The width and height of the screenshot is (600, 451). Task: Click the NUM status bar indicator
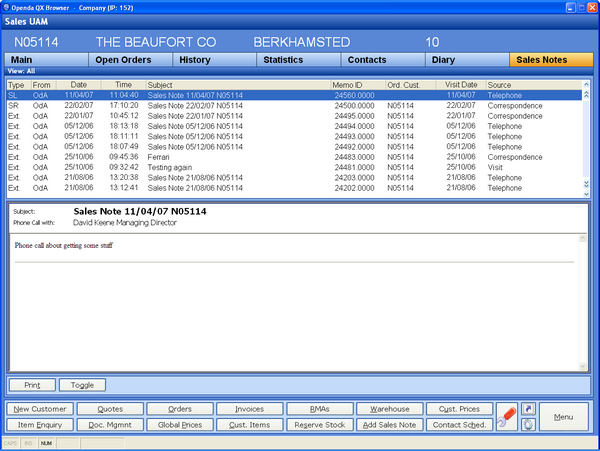tap(46, 443)
